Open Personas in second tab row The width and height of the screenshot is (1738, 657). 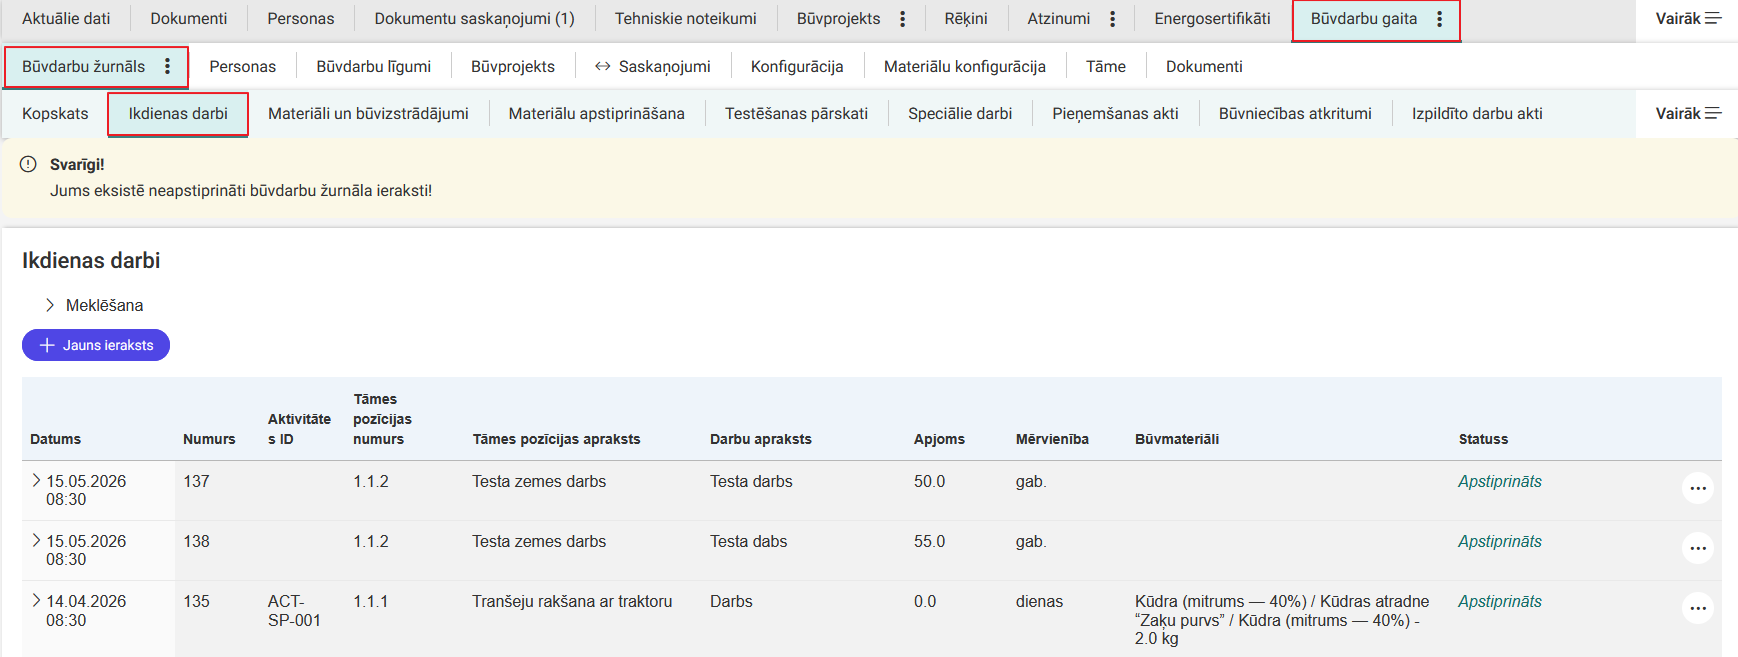coord(243,66)
